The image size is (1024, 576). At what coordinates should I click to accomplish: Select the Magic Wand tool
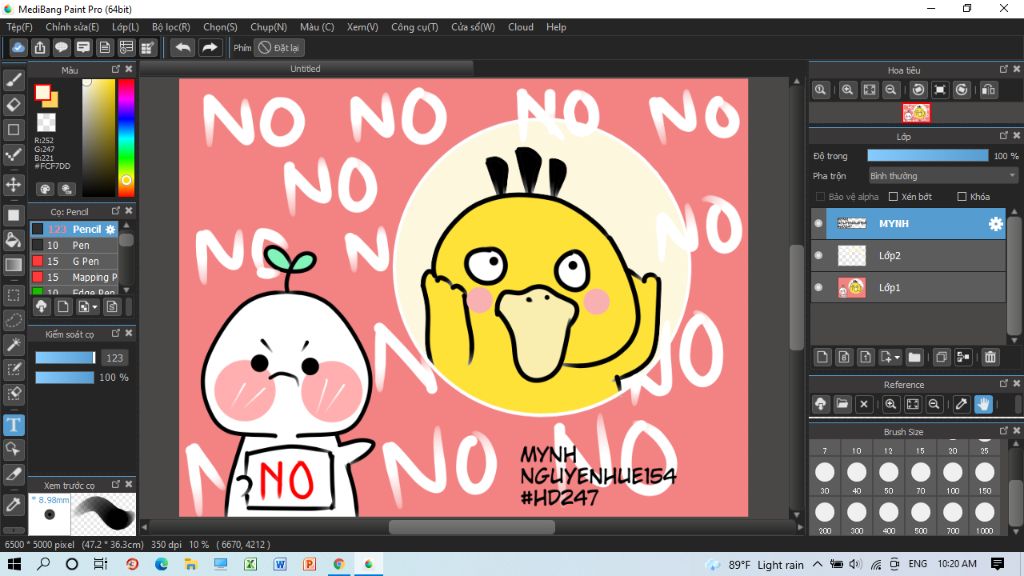coord(14,345)
